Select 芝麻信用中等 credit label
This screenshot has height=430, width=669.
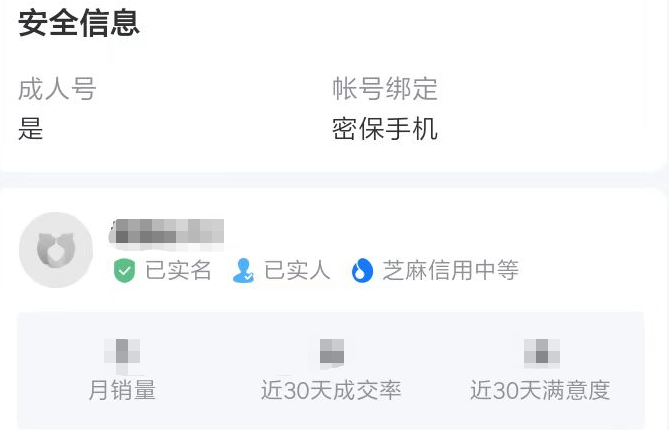pos(451,270)
